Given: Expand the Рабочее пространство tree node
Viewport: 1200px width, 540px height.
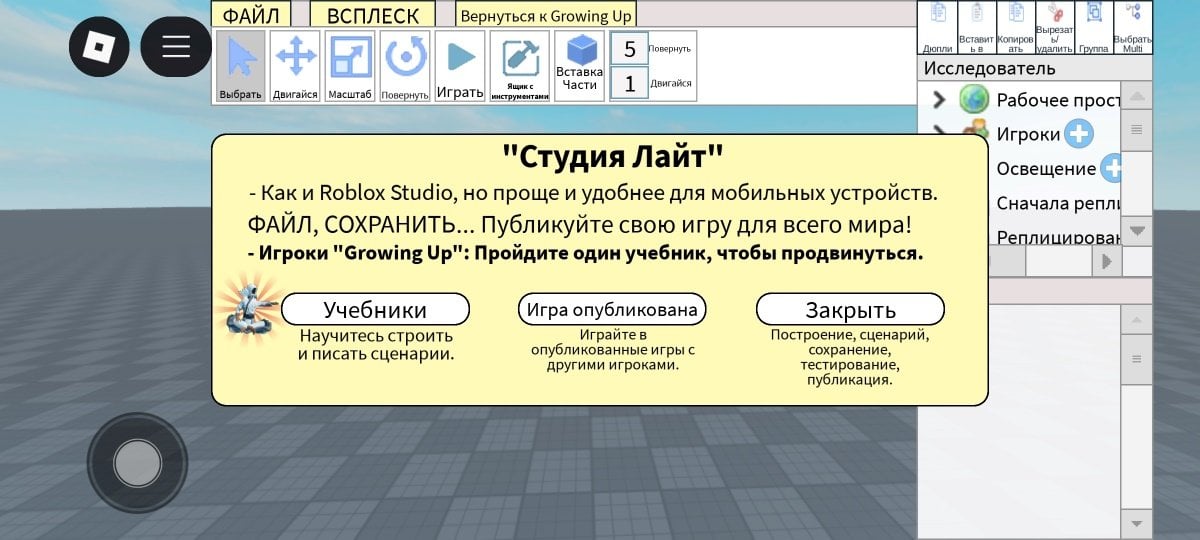Looking at the screenshot, I should click(x=938, y=99).
